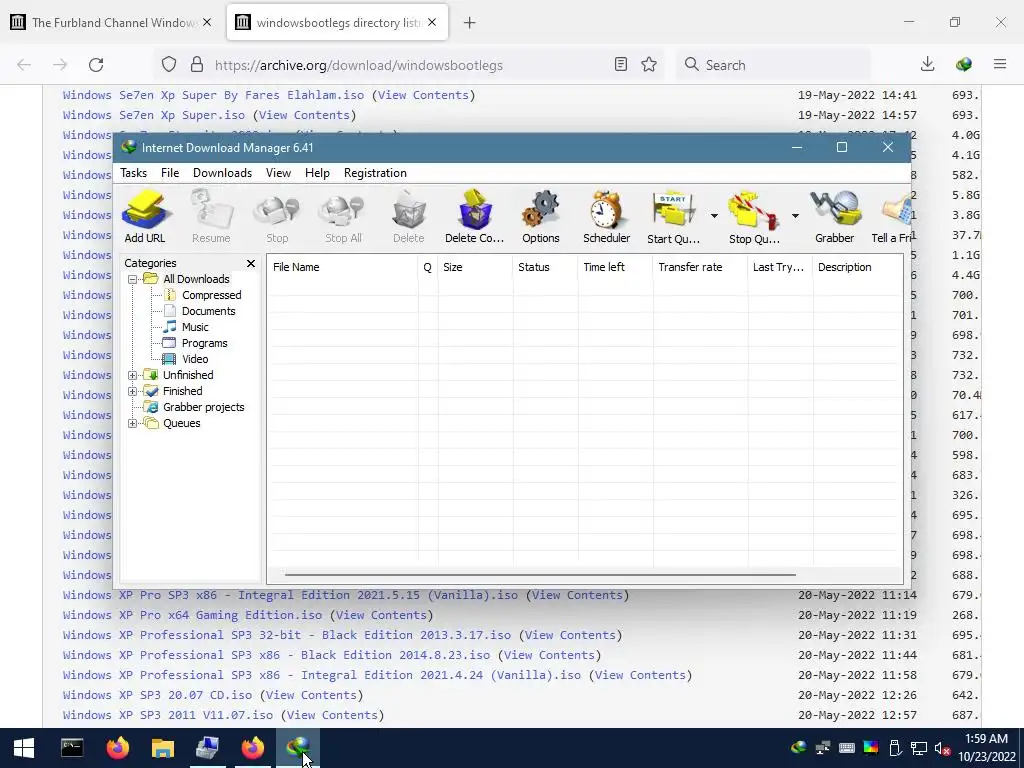Viewport: 1024px width, 768px height.
Task: Open Command Prompt from taskbar
Action: pos(72,748)
